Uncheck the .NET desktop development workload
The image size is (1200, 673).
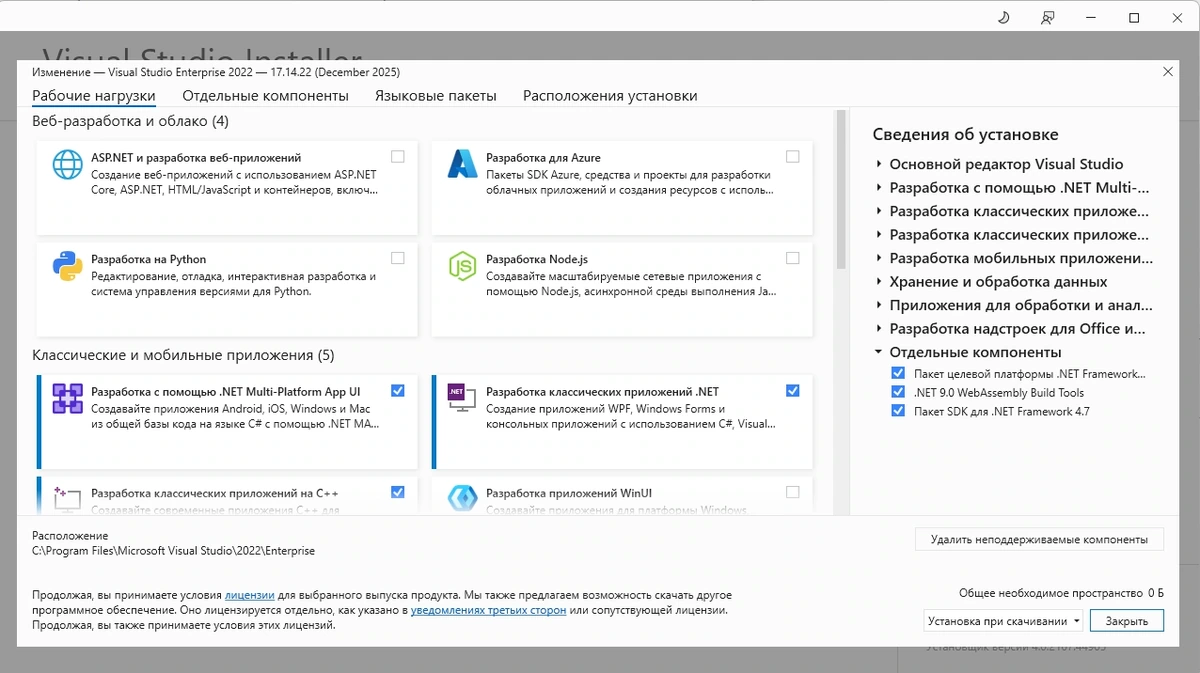pyautogui.click(x=793, y=391)
